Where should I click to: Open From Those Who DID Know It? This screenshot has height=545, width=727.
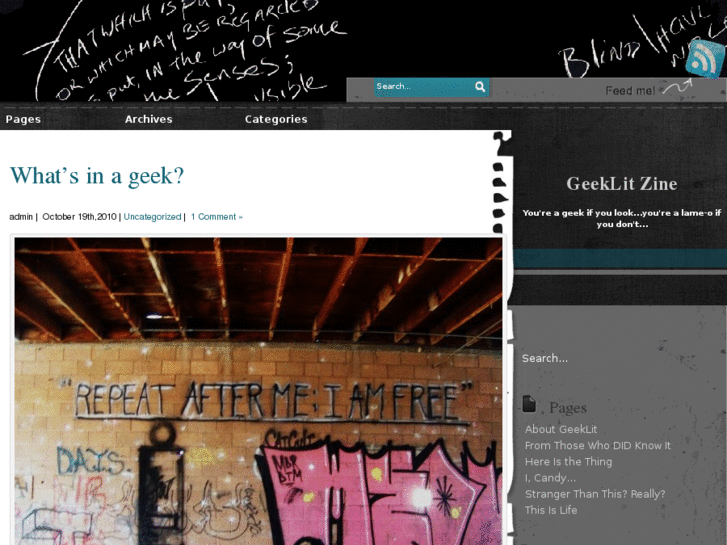coord(598,446)
